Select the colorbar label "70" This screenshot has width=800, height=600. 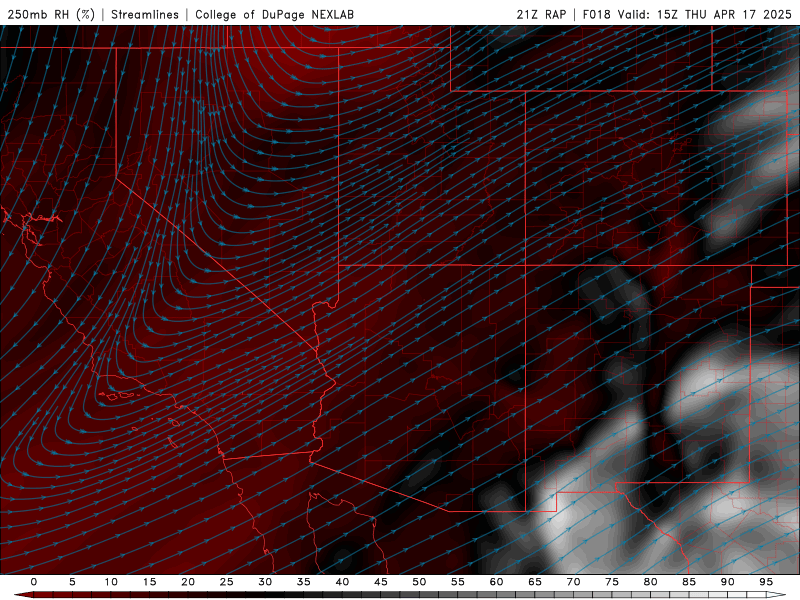(x=573, y=582)
